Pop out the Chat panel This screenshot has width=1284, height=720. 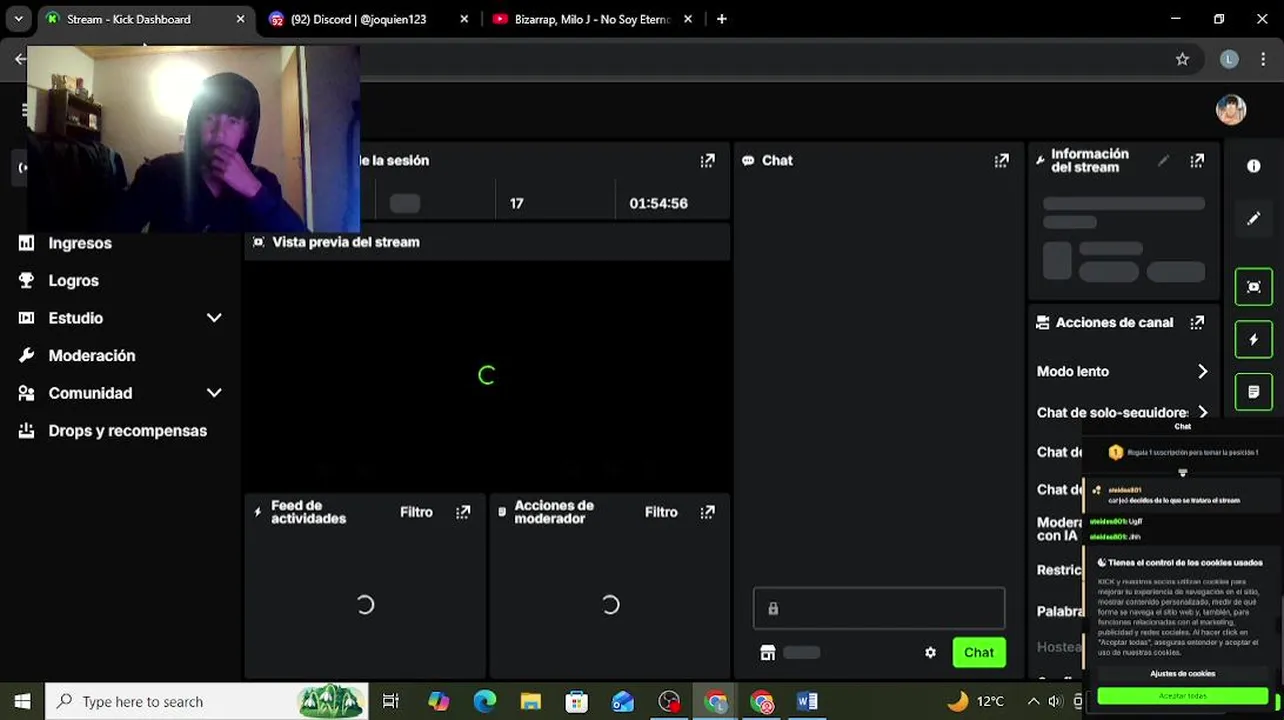1001,160
